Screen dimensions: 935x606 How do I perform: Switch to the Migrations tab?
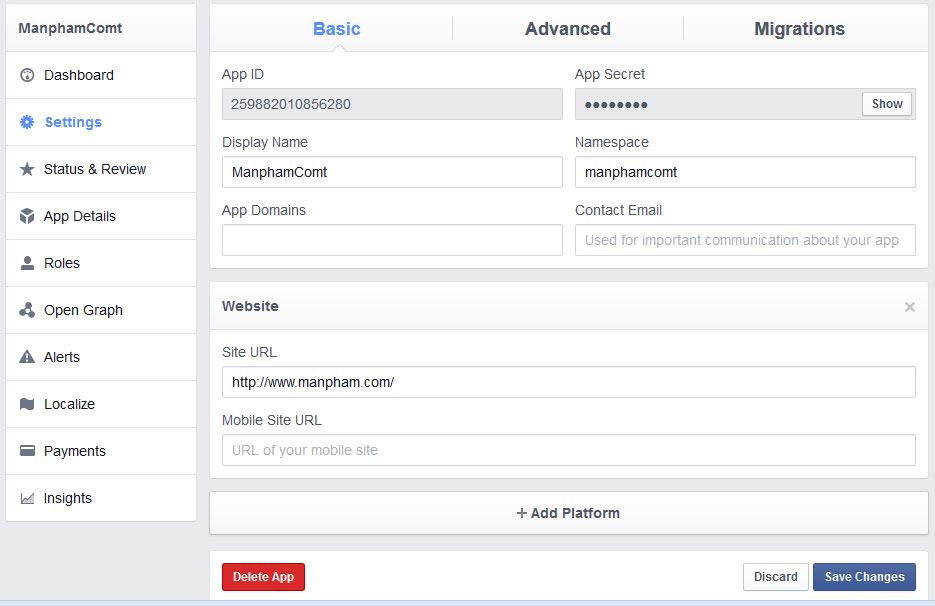[800, 29]
